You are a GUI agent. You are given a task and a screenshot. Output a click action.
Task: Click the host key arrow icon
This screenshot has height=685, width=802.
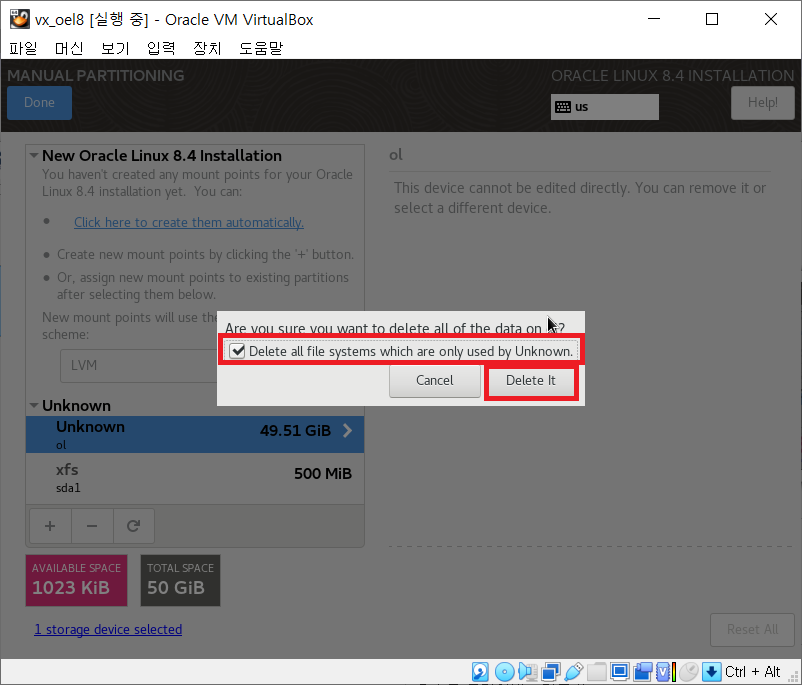click(x=711, y=671)
